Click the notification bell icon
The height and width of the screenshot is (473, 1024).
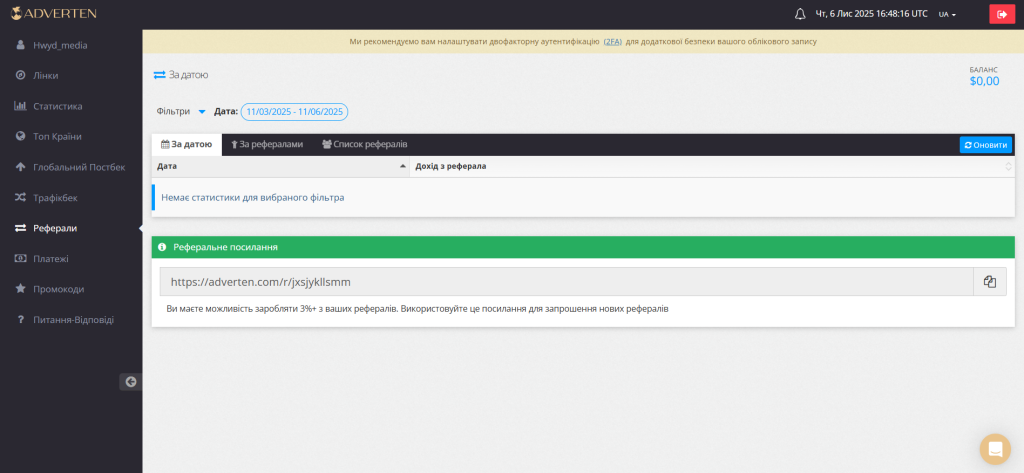point(799,14)
